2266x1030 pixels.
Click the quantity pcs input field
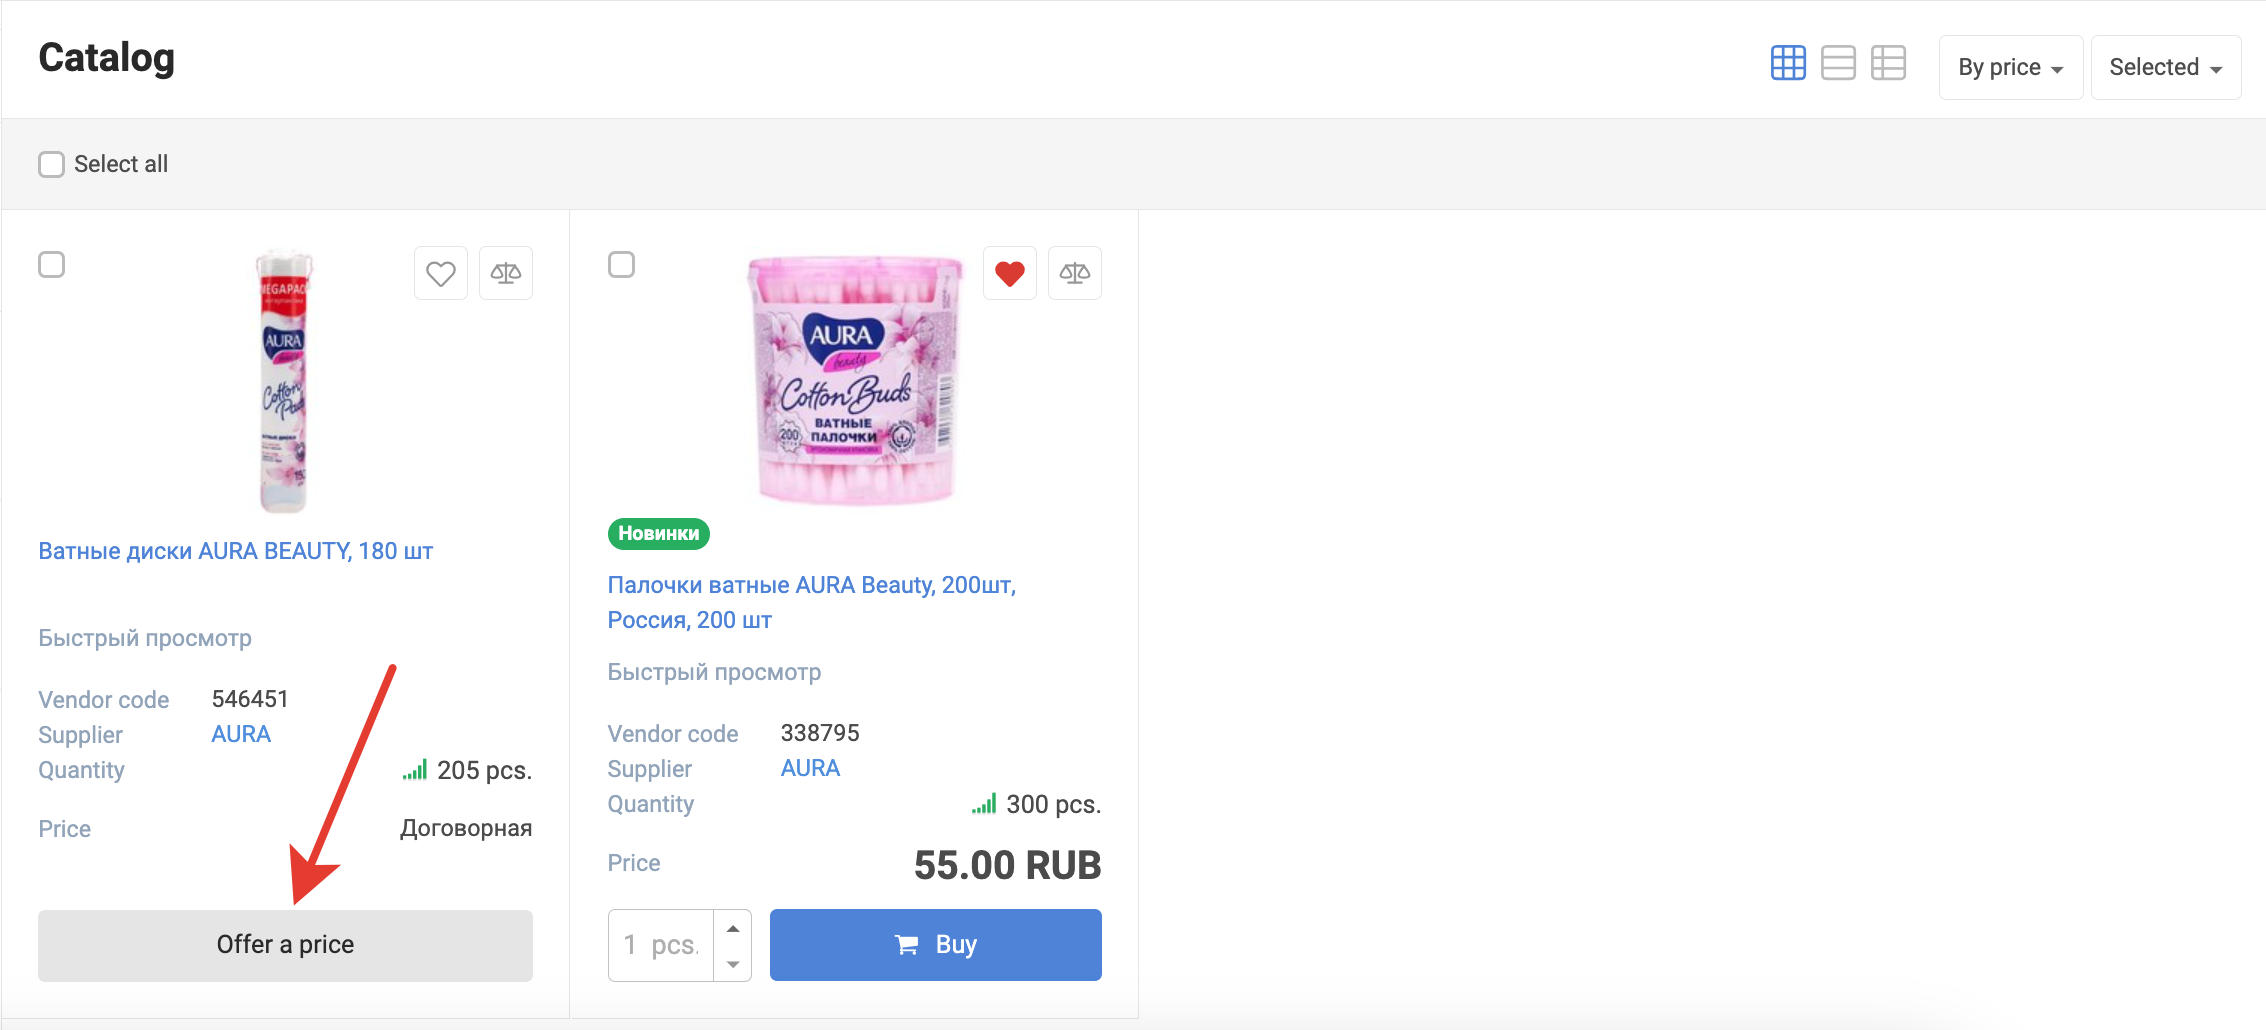pos(661,945)
